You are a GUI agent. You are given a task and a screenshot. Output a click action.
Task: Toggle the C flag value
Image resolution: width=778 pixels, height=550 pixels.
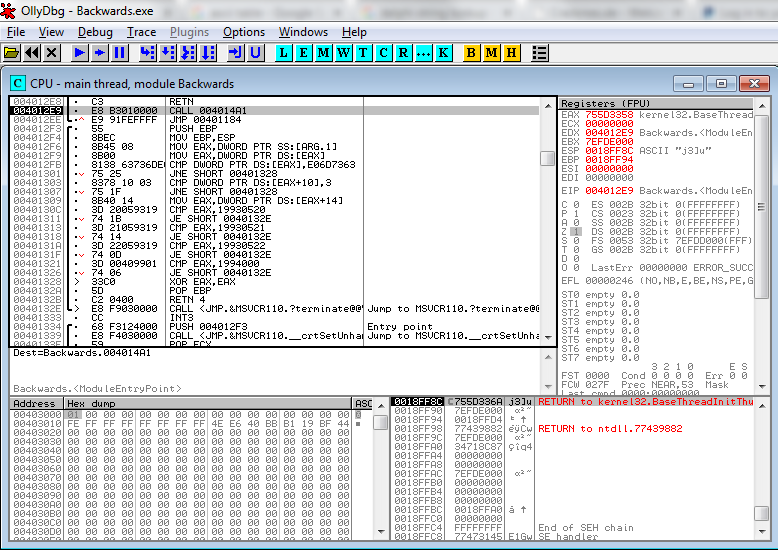576,205
